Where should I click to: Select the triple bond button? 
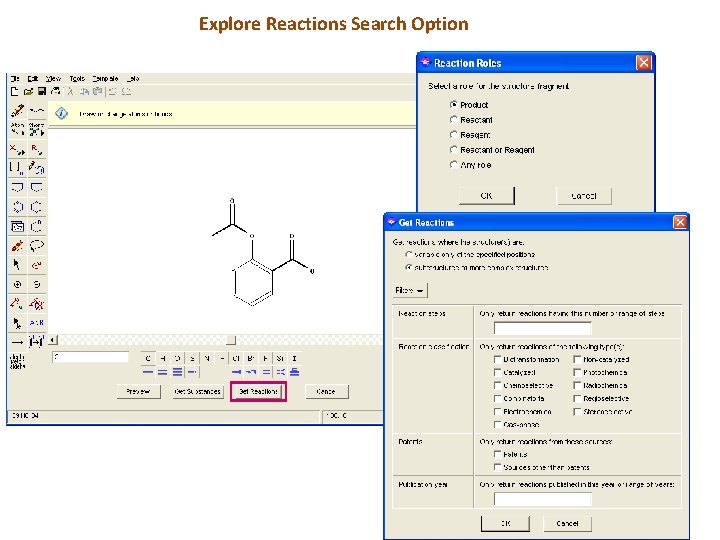click(x=177, y=372)
